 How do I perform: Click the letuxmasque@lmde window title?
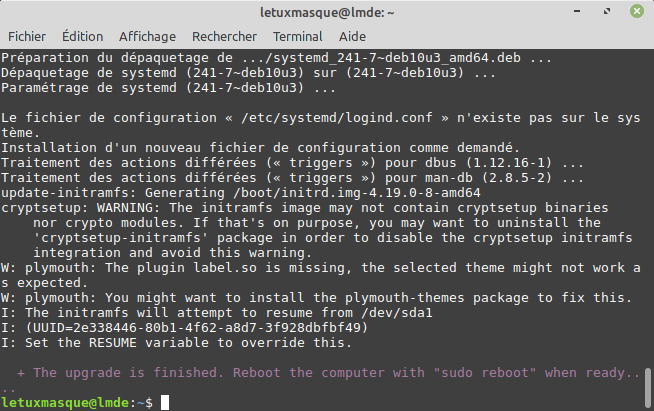327,12
